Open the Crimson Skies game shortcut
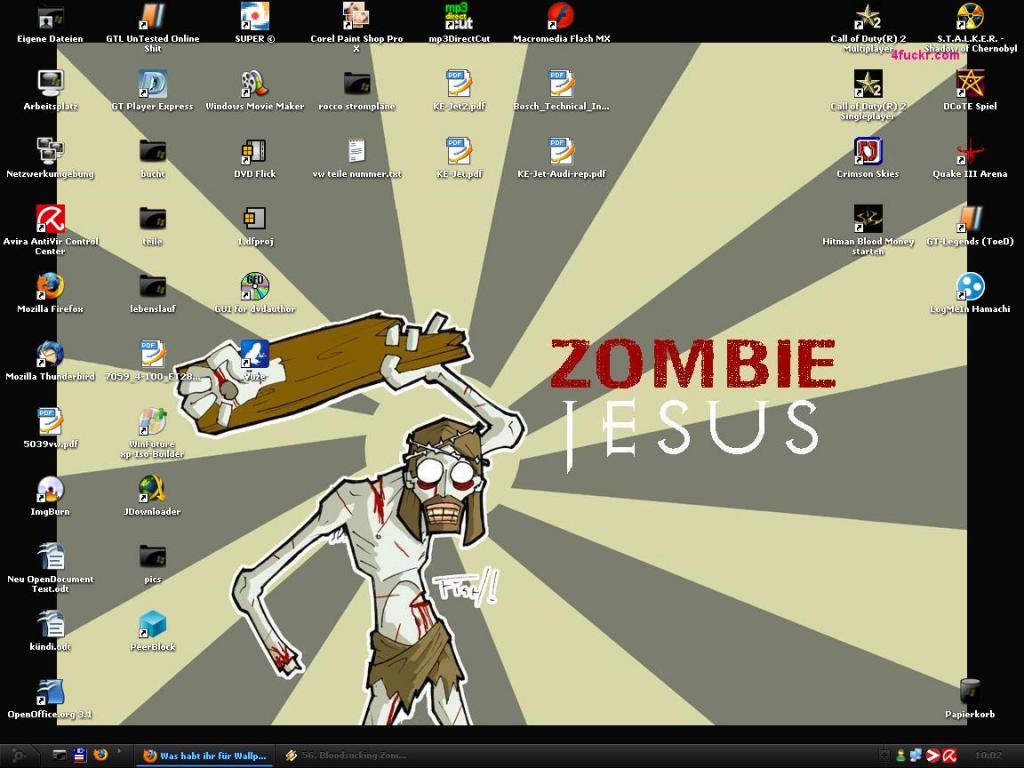1024x768 pixels. (867, 152)
